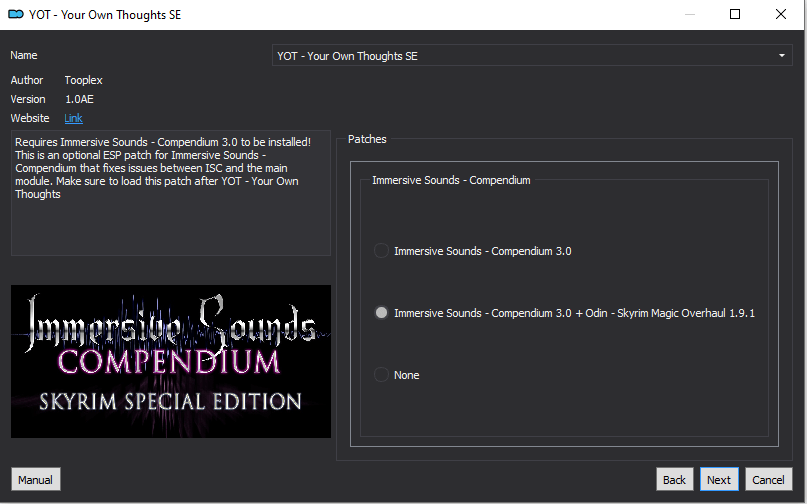
Task: Click the Name label
Action: pyautogui.click(x=24, y=55)
